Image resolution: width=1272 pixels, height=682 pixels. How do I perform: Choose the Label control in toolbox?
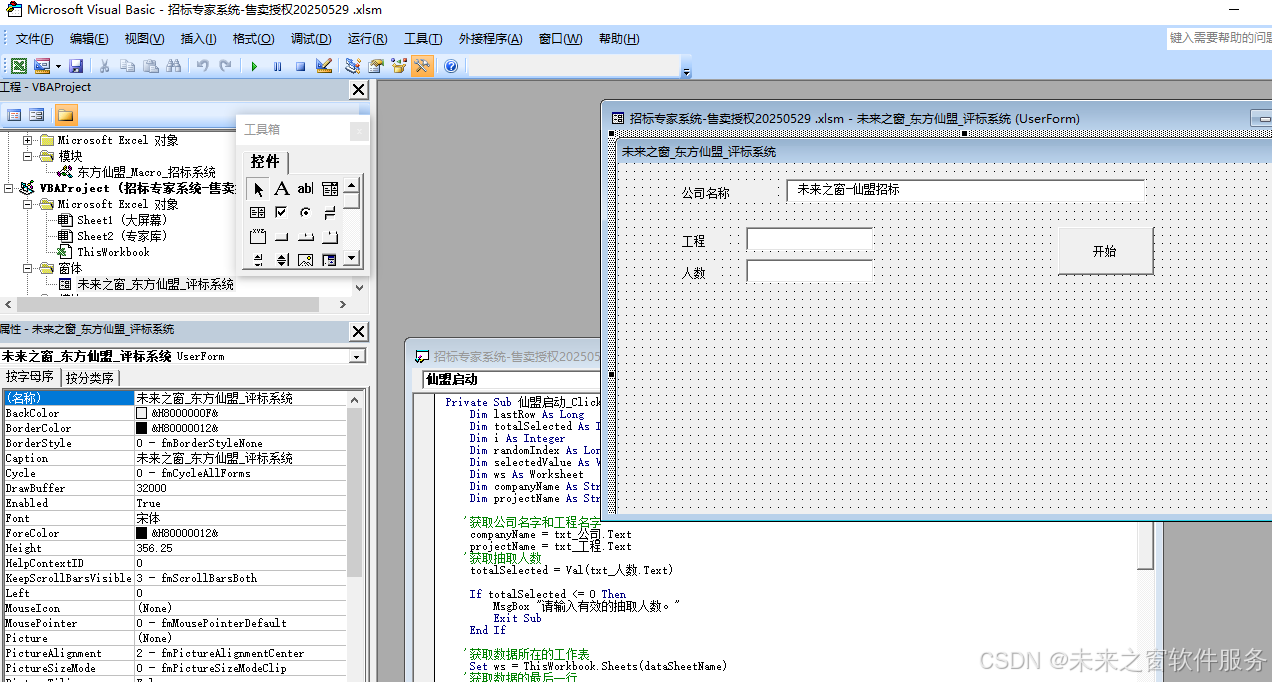point(282,188)
